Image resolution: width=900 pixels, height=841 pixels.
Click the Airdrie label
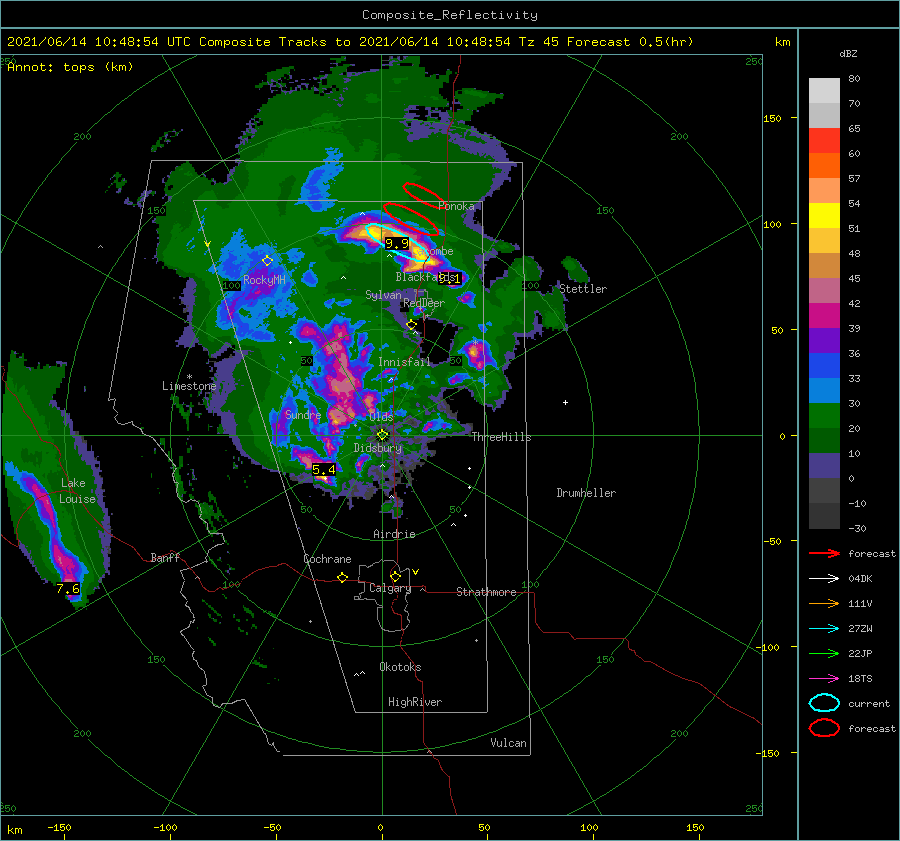point(394,534)
